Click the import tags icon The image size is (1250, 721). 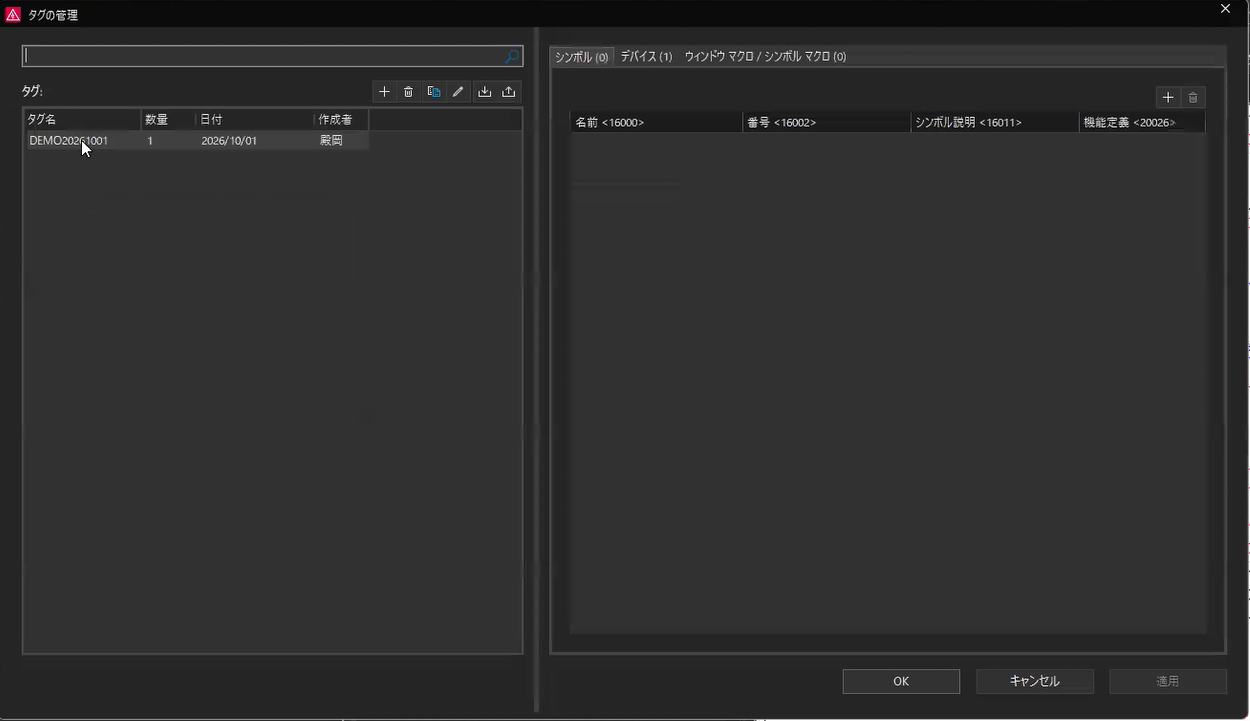tap(485, 92)
